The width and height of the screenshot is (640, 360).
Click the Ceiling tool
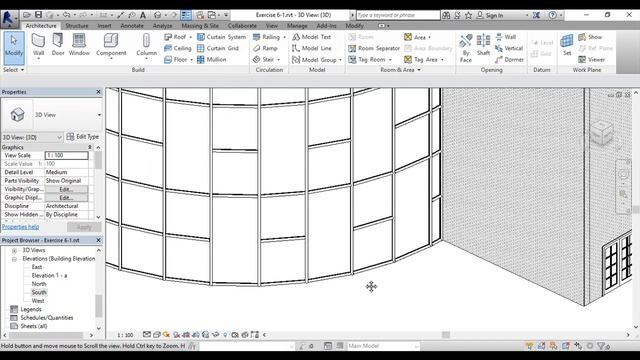[178, 48]
